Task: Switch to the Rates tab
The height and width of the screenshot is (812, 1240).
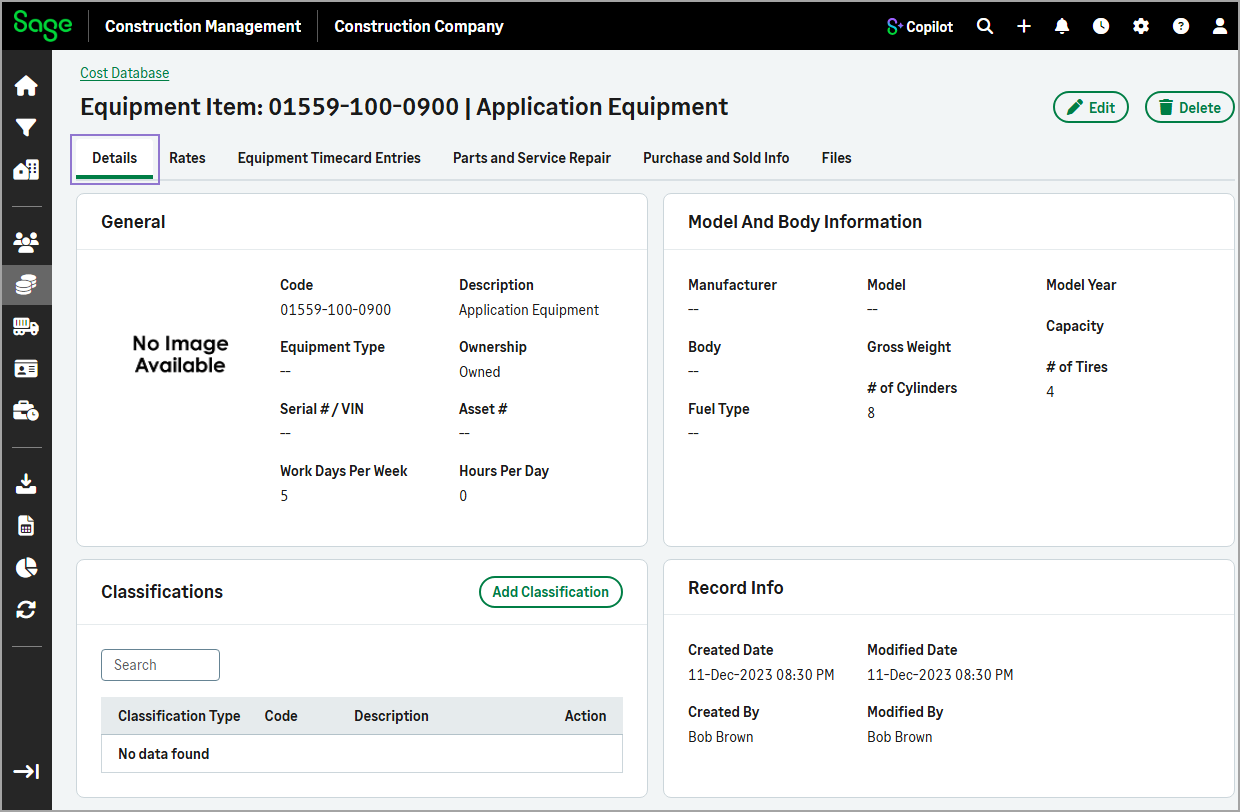Action: [187, 158]
